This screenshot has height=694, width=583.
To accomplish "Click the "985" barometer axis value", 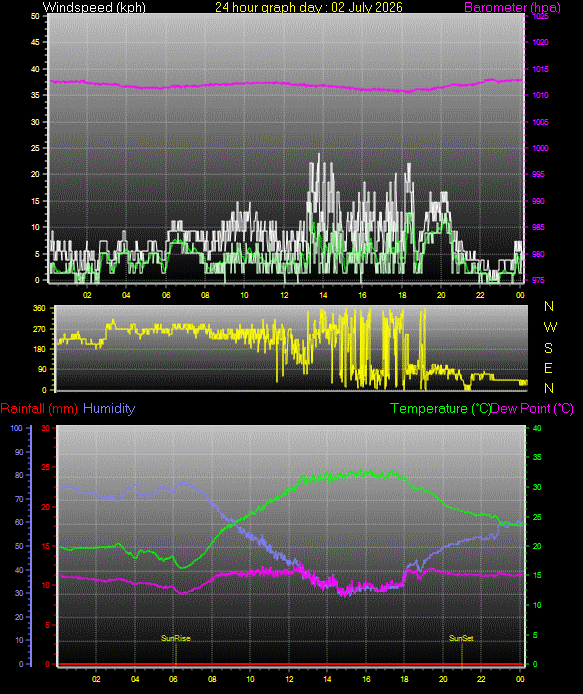I will click(538, 227).
